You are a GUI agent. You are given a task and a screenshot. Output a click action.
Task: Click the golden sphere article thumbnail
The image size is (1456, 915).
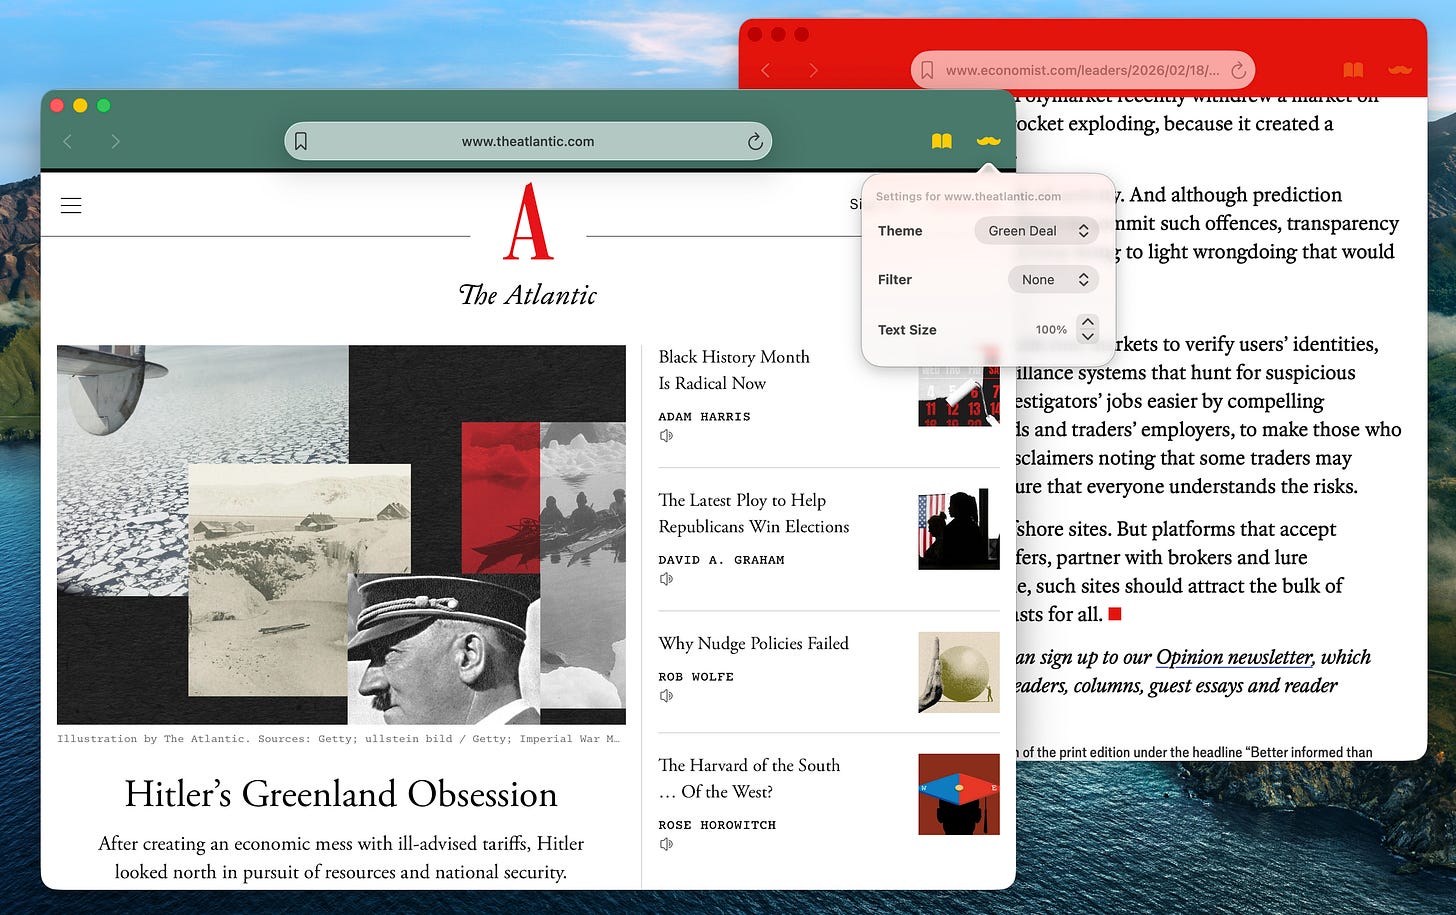coord(959,672)
